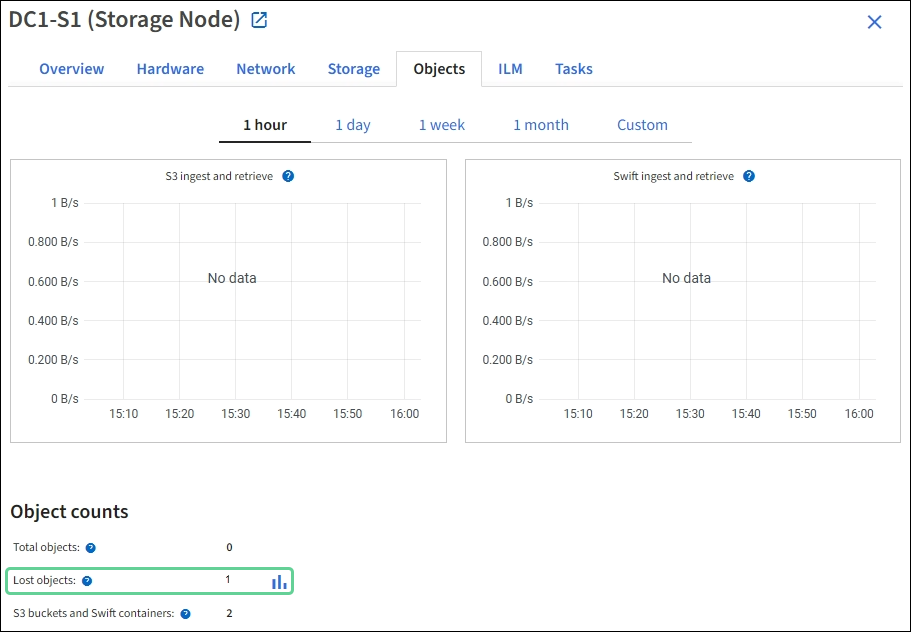This screenshot has width=911, height=632.
Task: Click help icon next to S3 buckets and Swift containers
Action: (185, 614)
